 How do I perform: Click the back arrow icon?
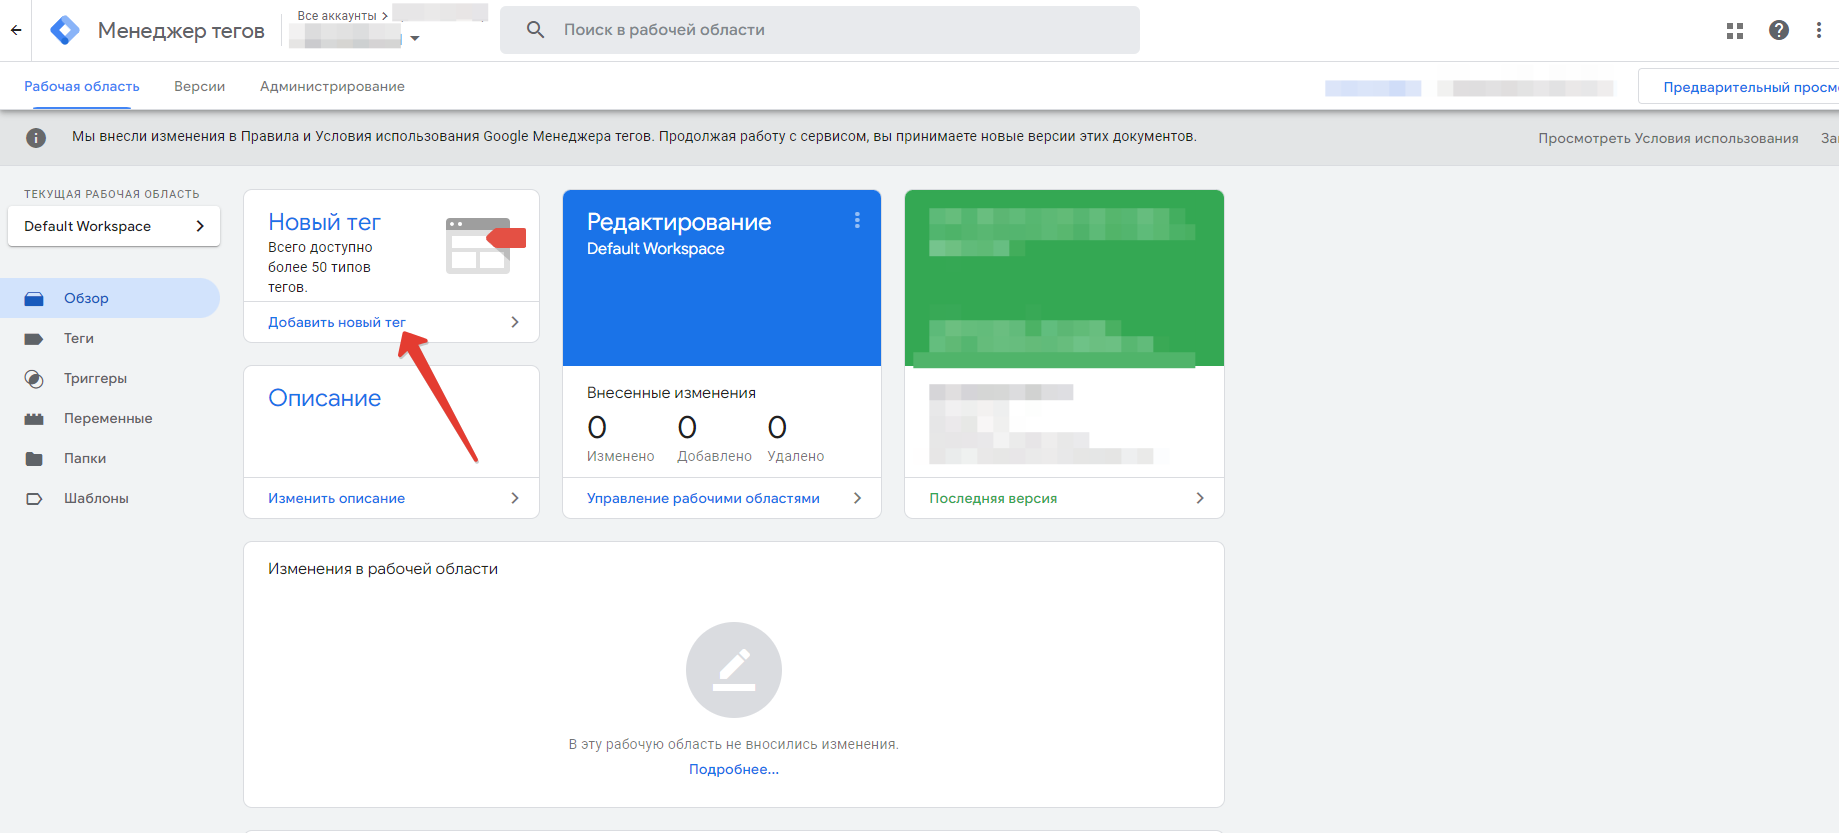coord(16,30)
